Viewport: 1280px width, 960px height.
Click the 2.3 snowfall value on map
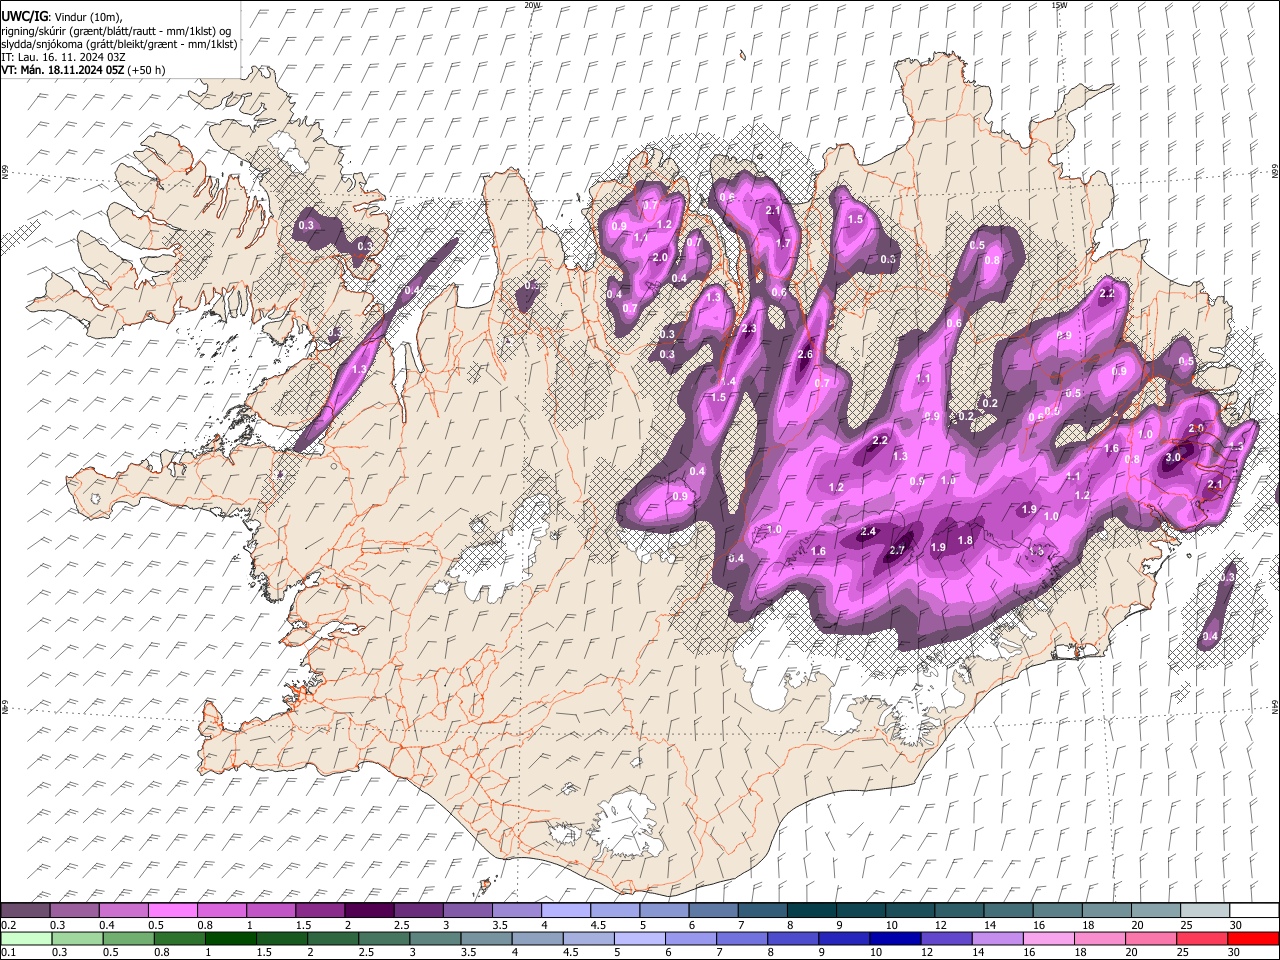[749, 329]
